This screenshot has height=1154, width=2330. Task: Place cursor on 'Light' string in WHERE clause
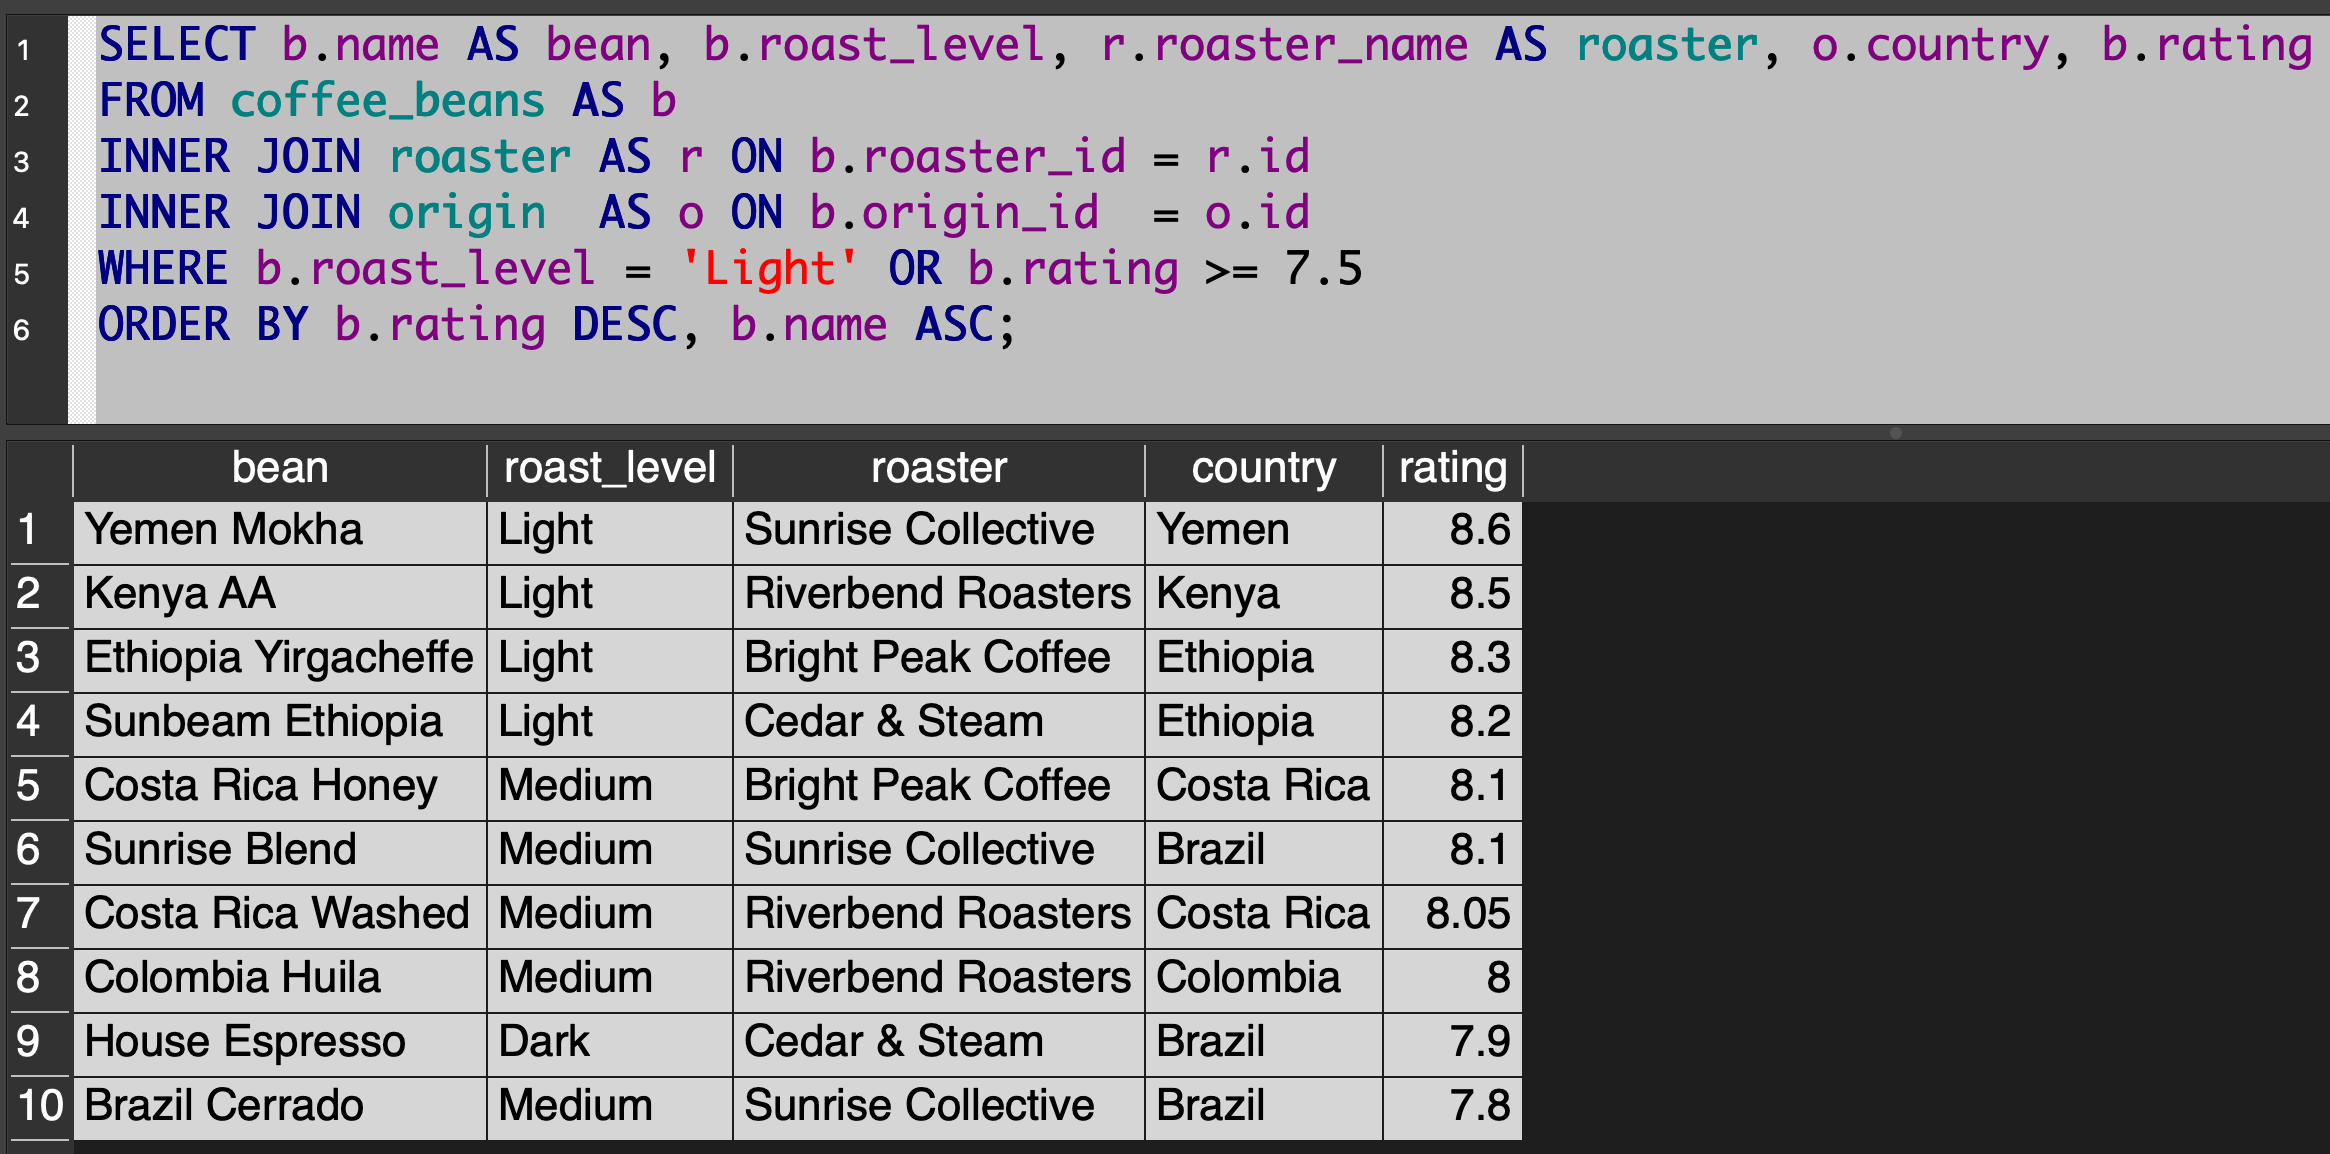click(768, 269)
